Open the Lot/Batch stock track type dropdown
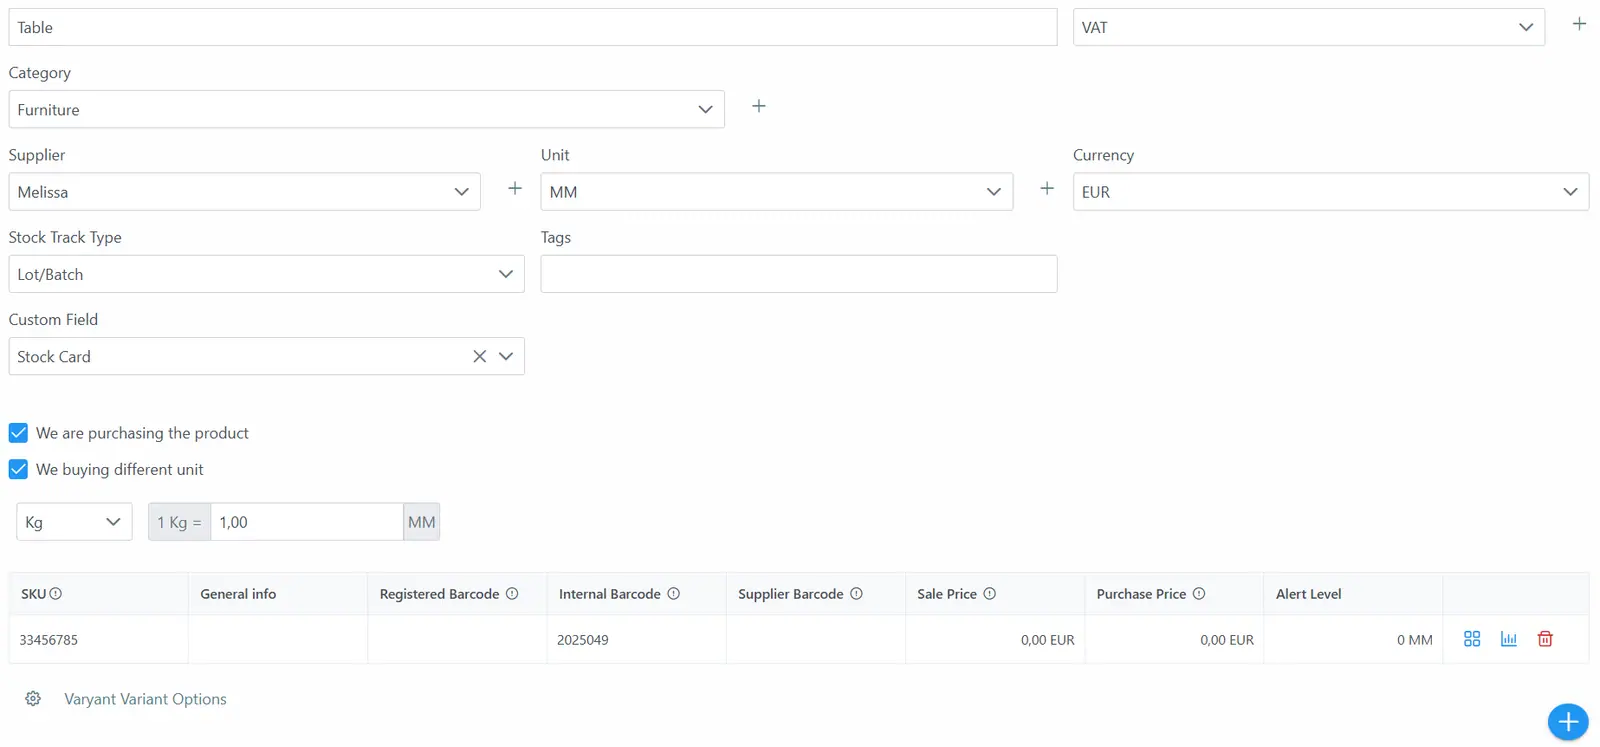1600x747 pixels. coord(266,274)
